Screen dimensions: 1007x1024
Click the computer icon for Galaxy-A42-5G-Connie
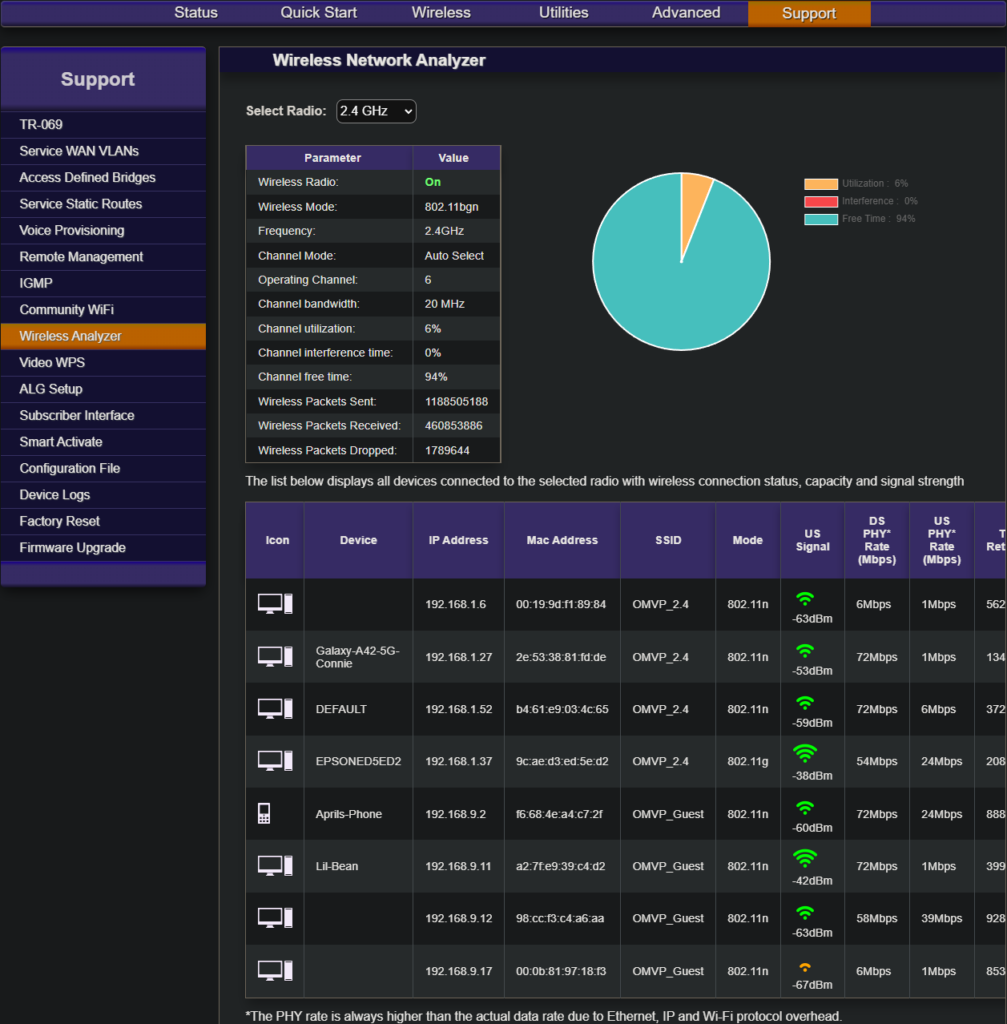point(274,656)
